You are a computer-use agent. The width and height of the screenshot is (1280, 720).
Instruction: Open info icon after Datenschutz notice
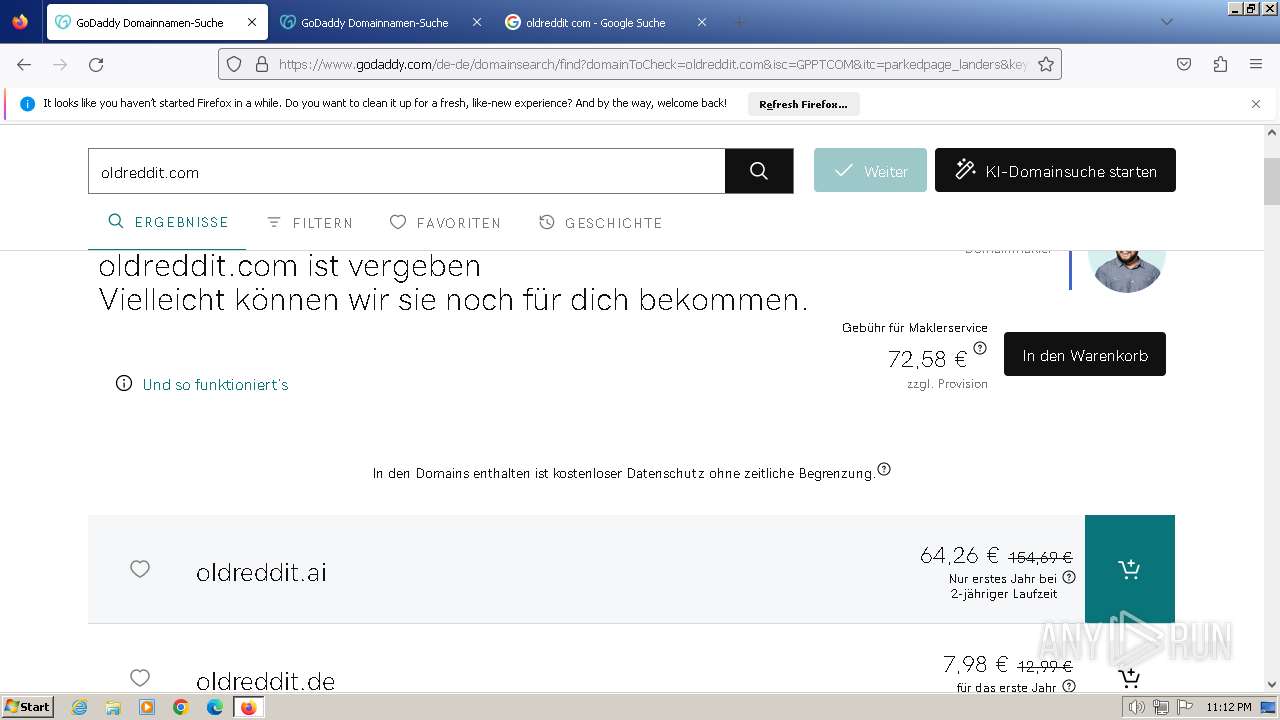(884, 469)
